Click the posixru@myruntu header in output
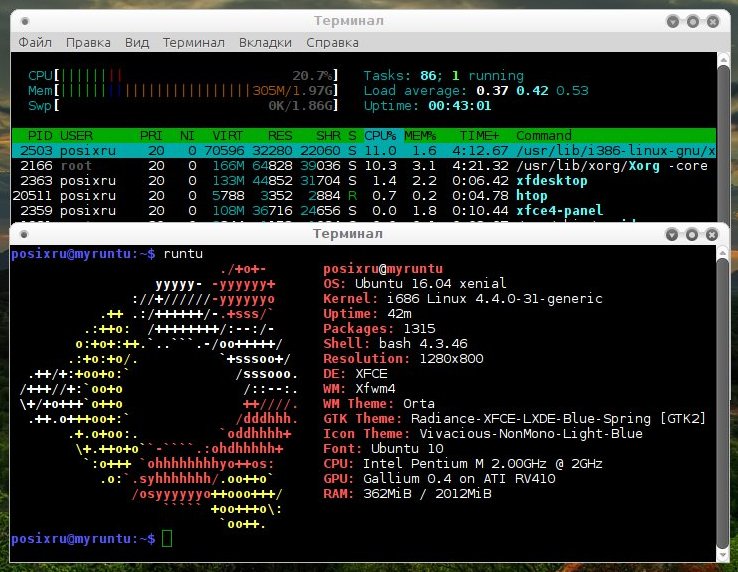The image size is (738, 572). tap(383, 269)
